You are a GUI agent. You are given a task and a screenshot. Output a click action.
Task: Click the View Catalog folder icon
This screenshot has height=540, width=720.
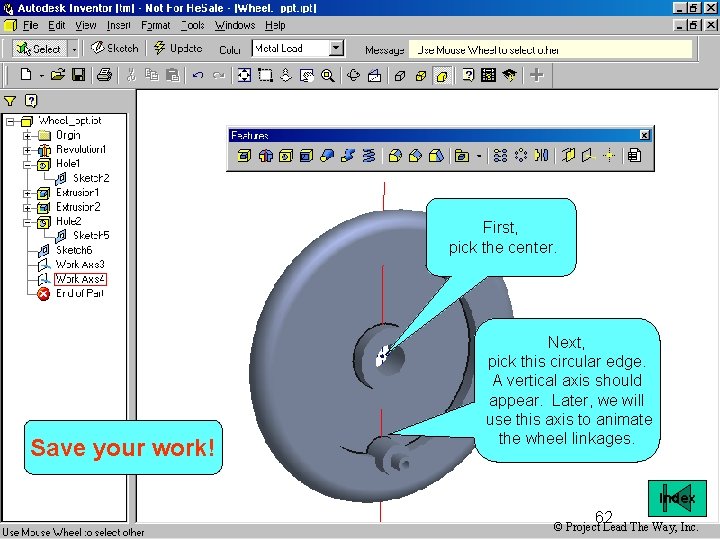click(462, 156)
